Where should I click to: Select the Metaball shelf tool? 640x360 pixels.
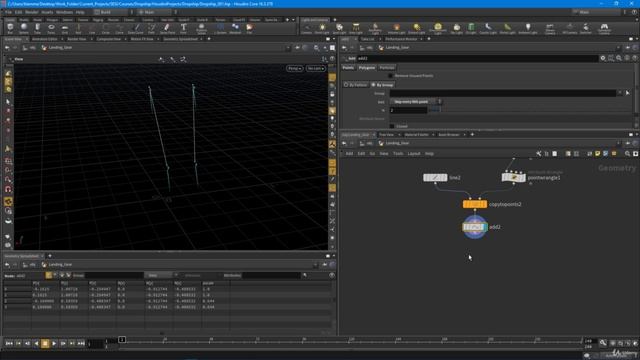coord(235,28)
